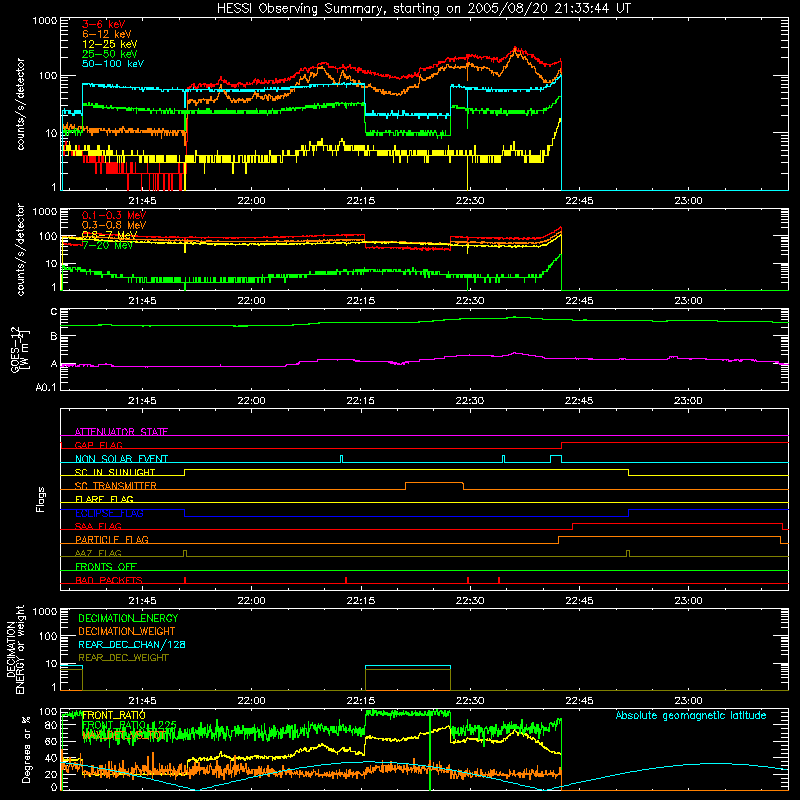This screenshot has width=800, height=800.
Task: Select the SC_IN_SUNLIGHT flag label
Action: (115, 472)
